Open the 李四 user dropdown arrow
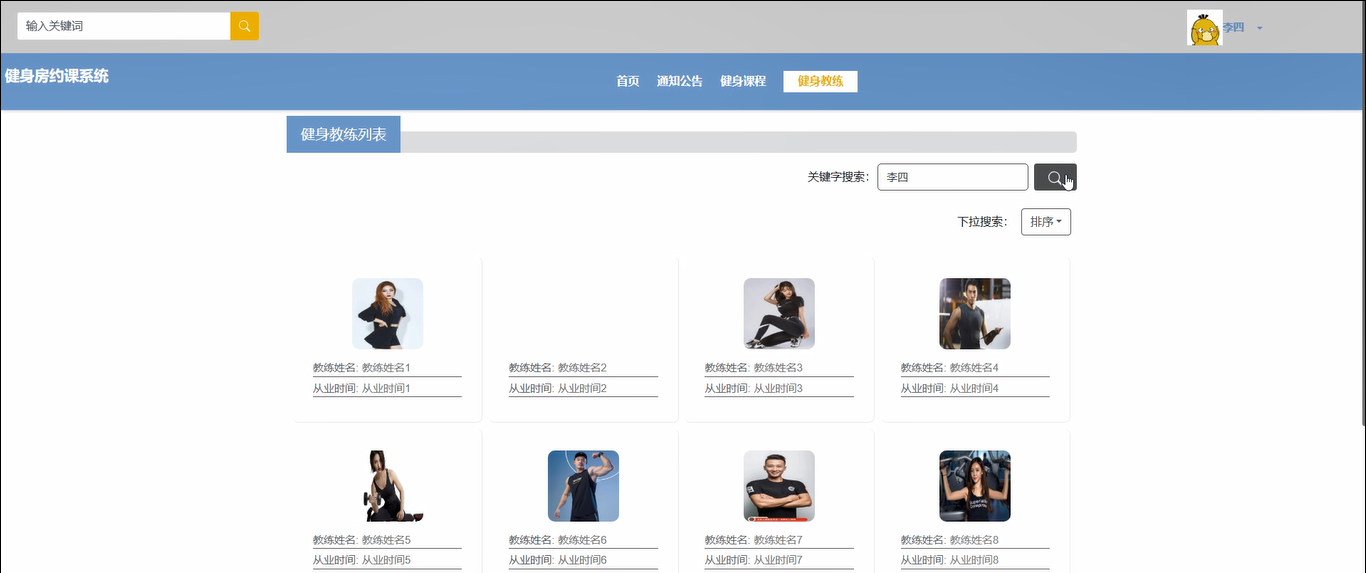 [1260, 28]
